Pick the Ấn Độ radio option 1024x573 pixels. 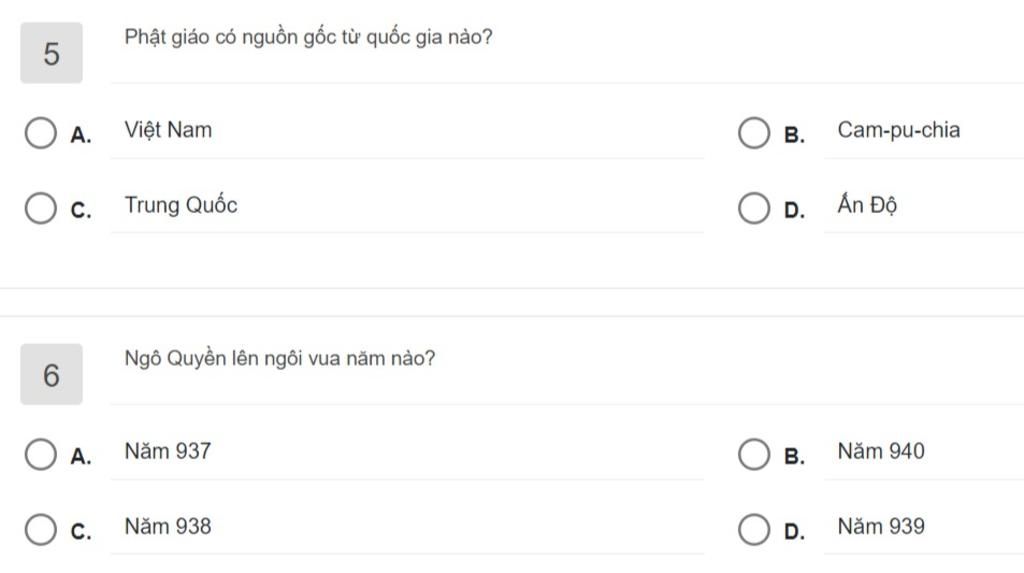point(754,208)
